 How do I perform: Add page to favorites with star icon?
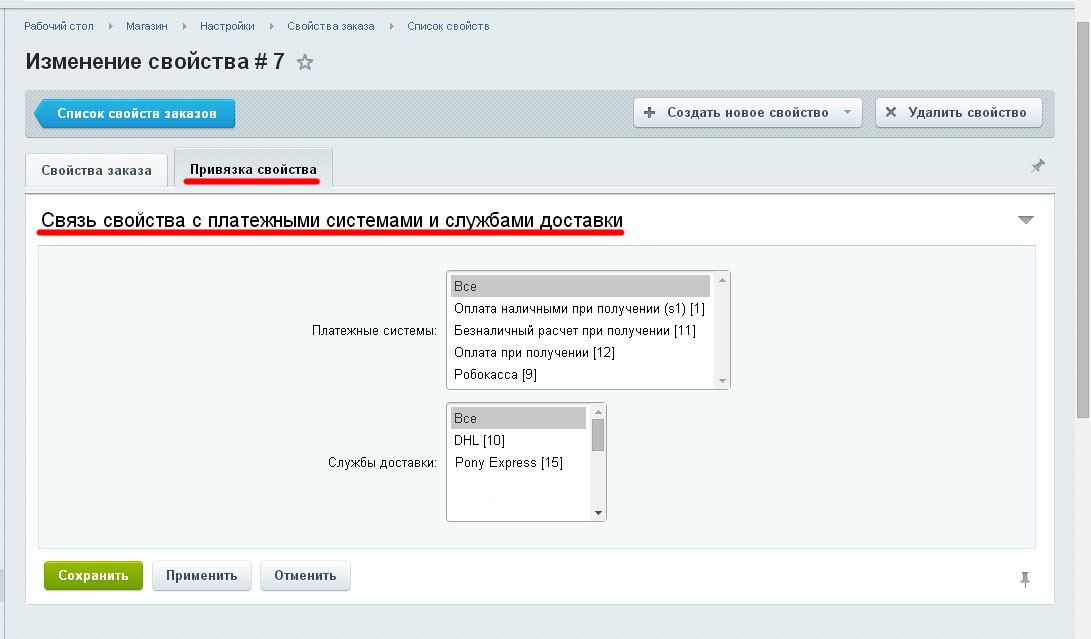pos(305,63)
